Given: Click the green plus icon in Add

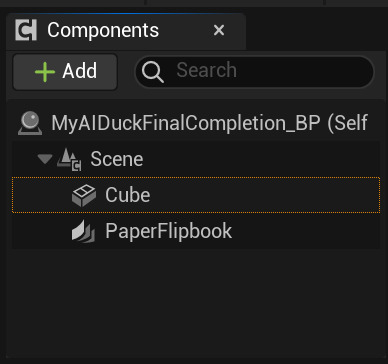Looking at the screenshot, I should pos(45,72).
